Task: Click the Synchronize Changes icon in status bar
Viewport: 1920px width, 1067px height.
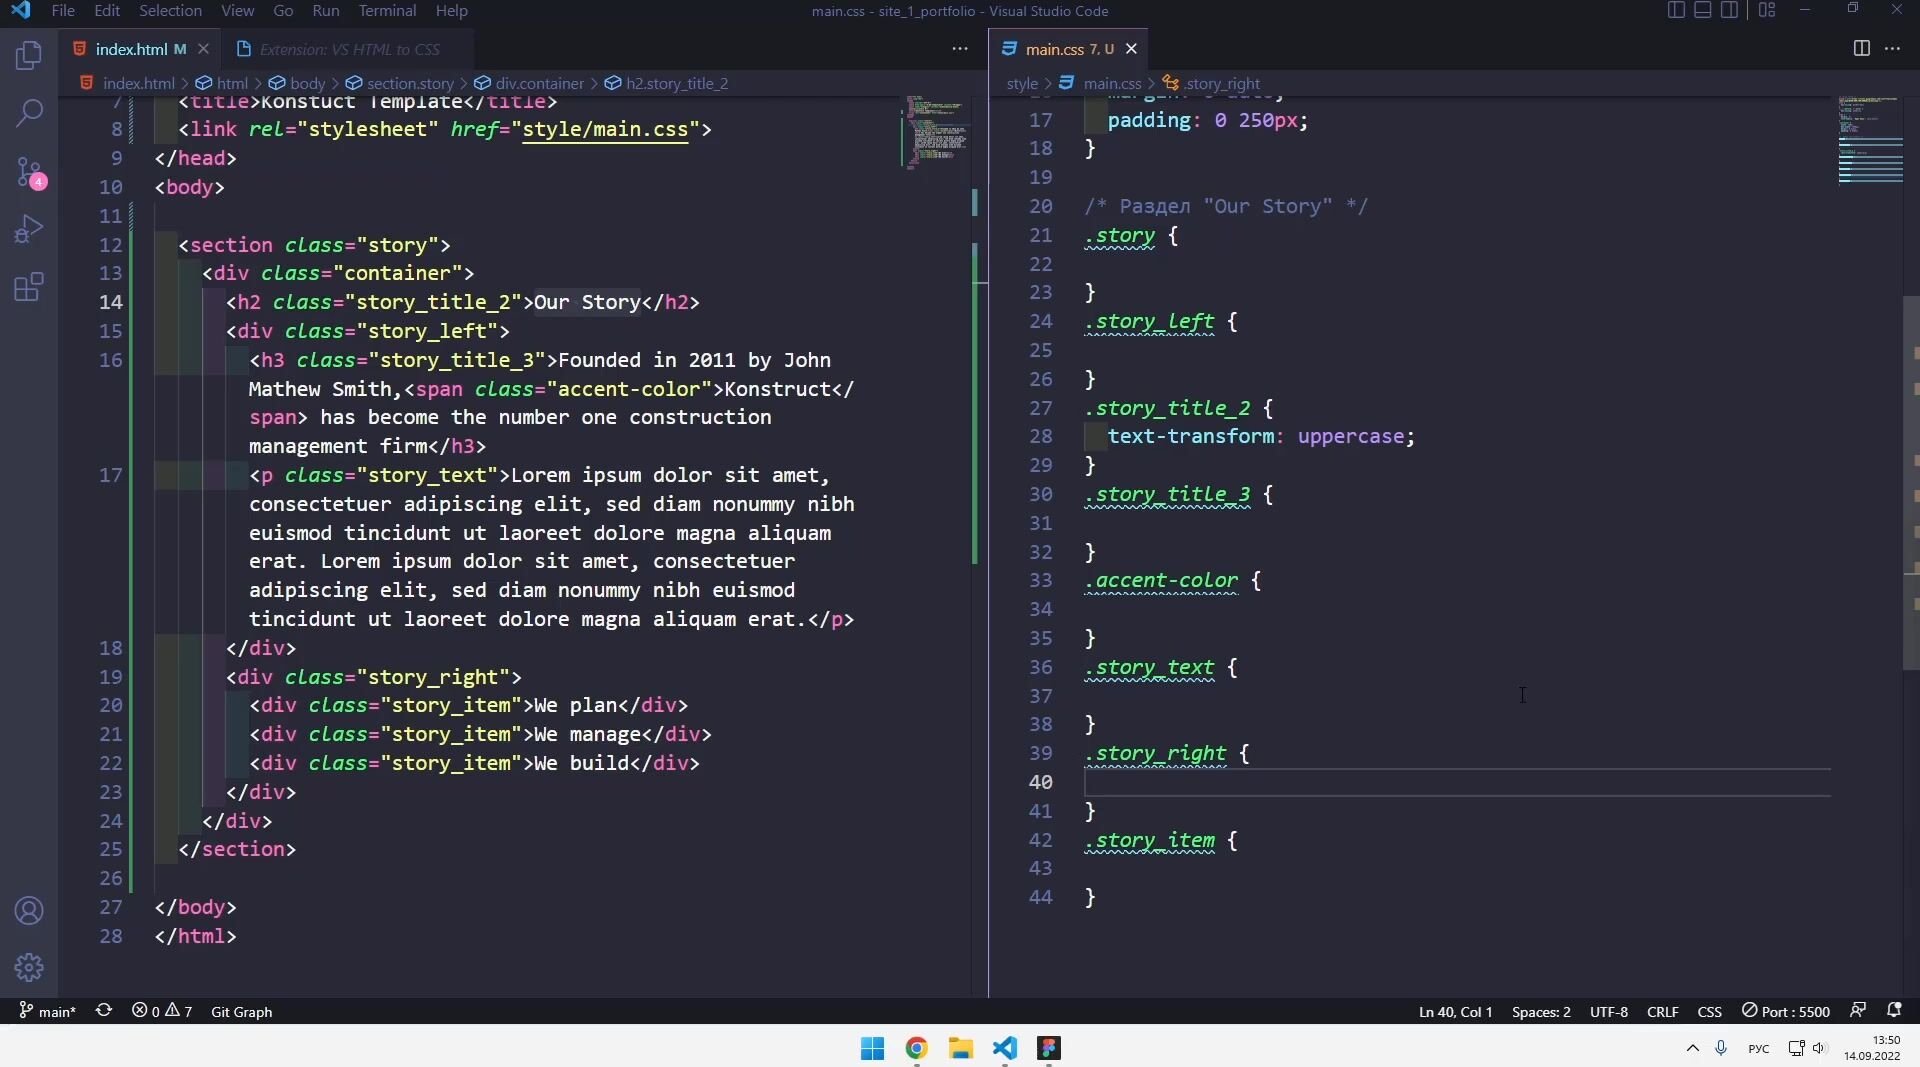Action: pos(103,1011)
